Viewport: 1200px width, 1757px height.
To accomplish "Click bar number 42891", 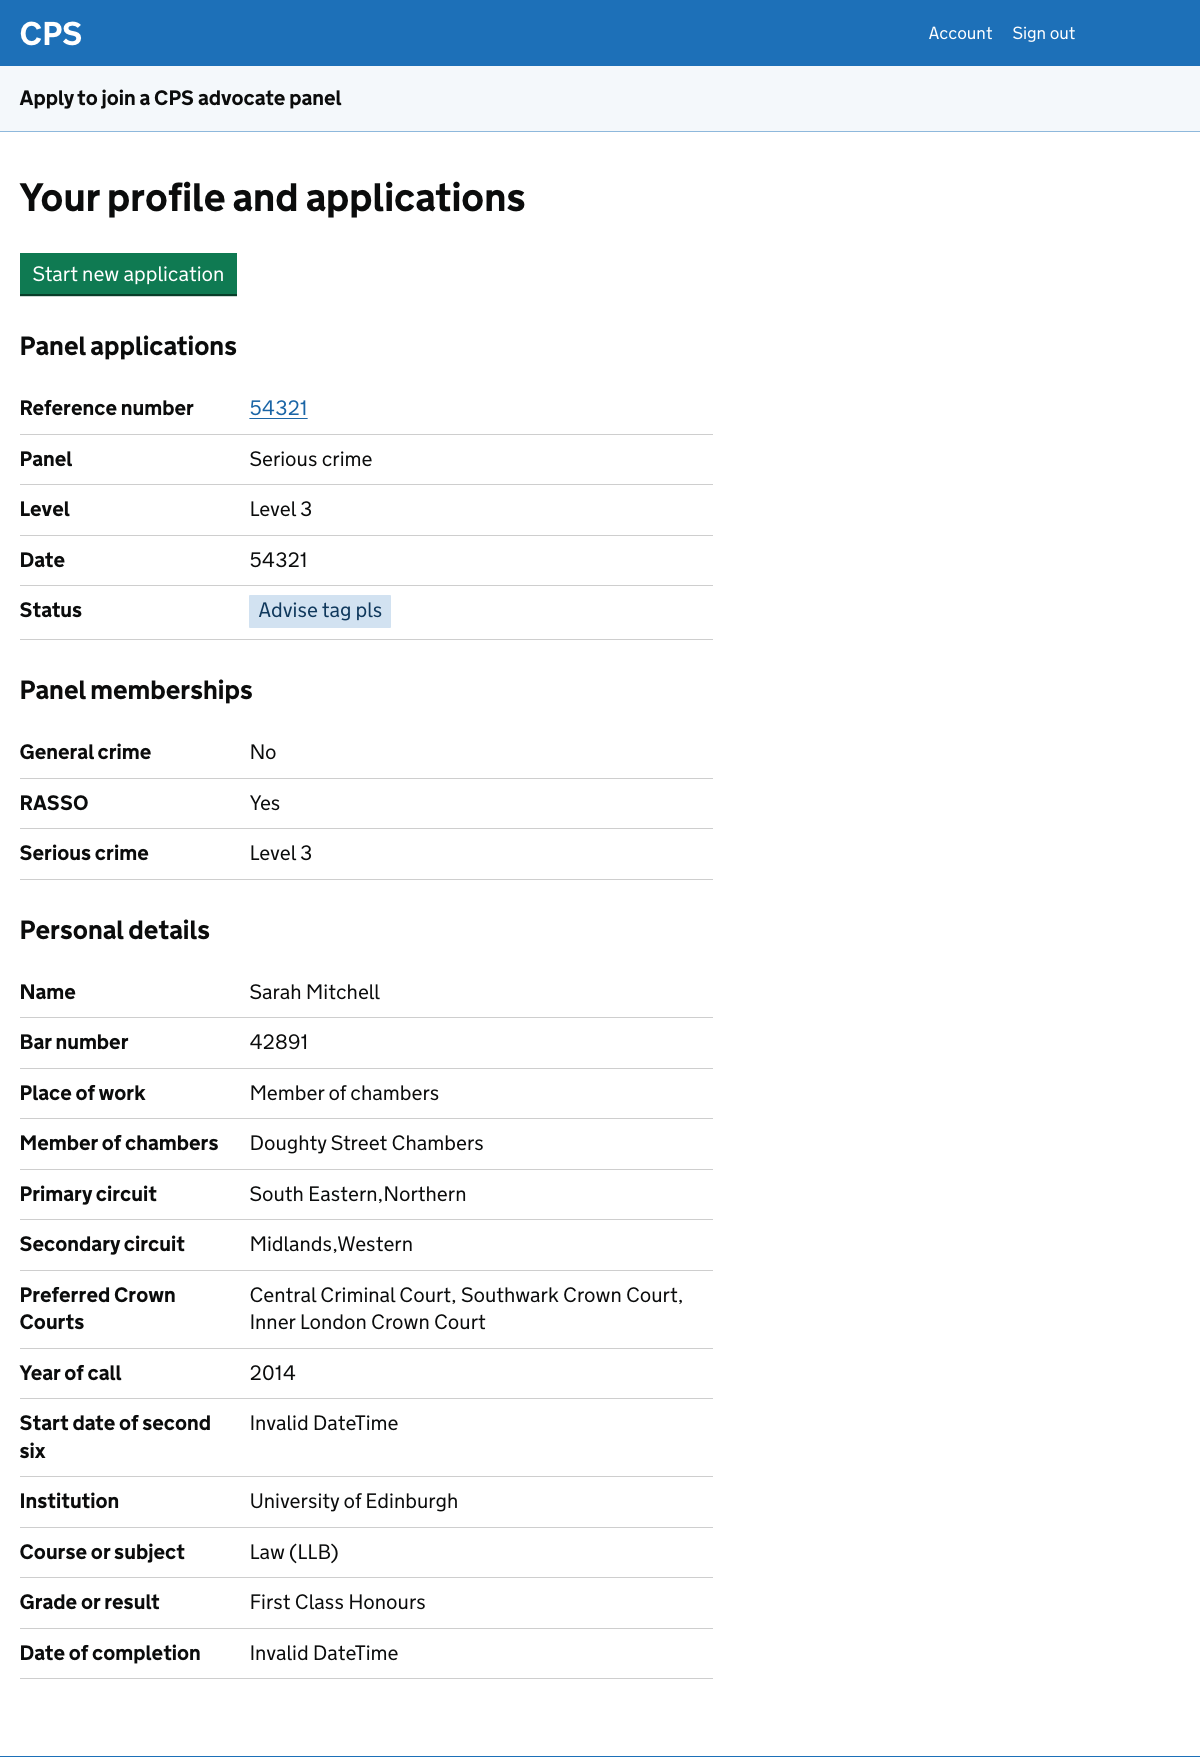I will pos(279,1042).
